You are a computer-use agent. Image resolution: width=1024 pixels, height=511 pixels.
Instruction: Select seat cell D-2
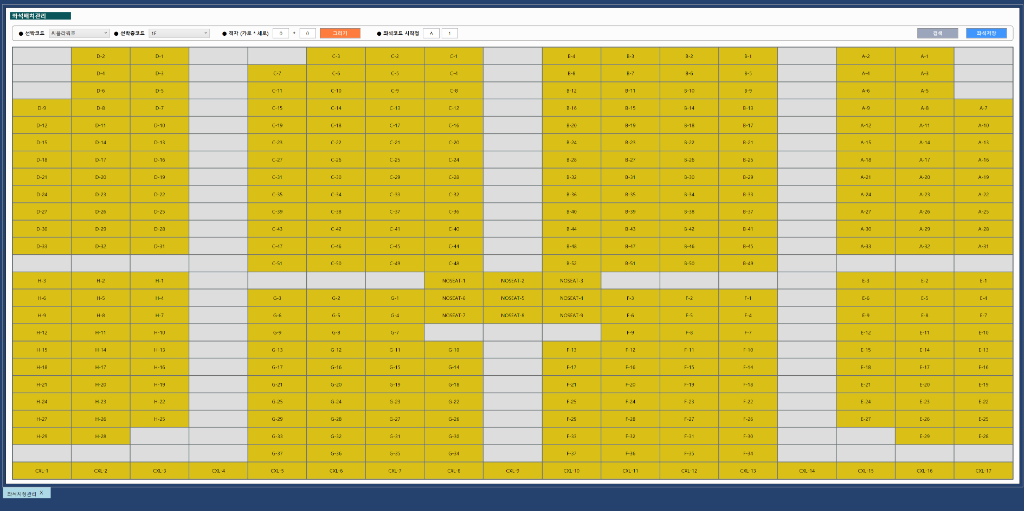pos(100,56)
